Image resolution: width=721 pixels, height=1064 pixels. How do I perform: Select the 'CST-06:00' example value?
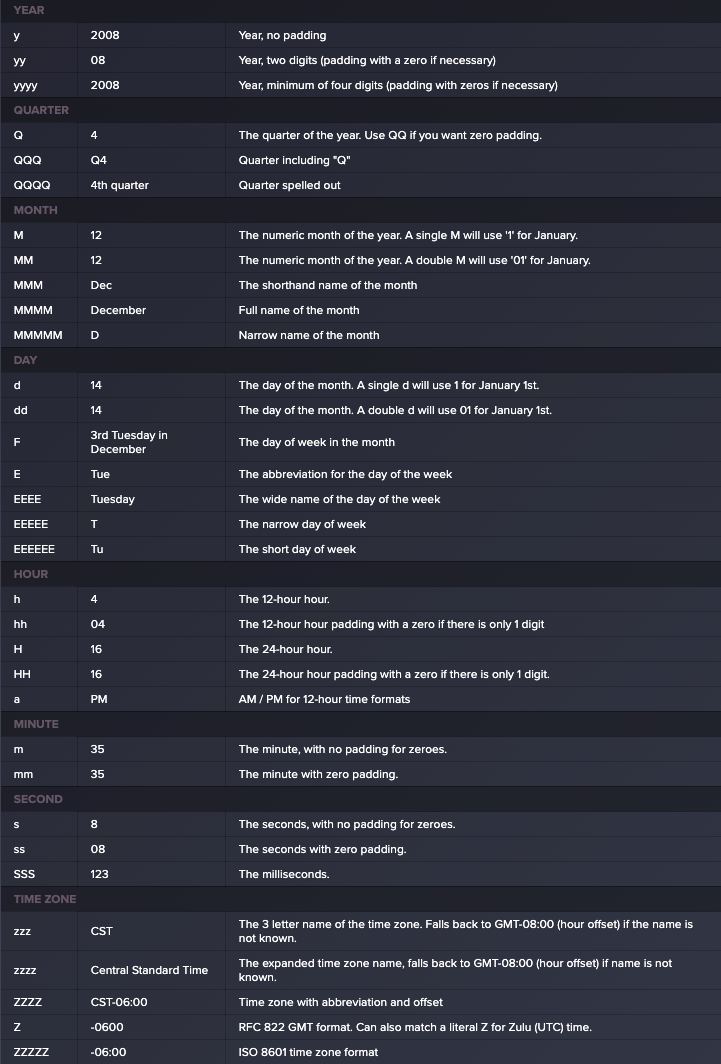[119, 1002]
